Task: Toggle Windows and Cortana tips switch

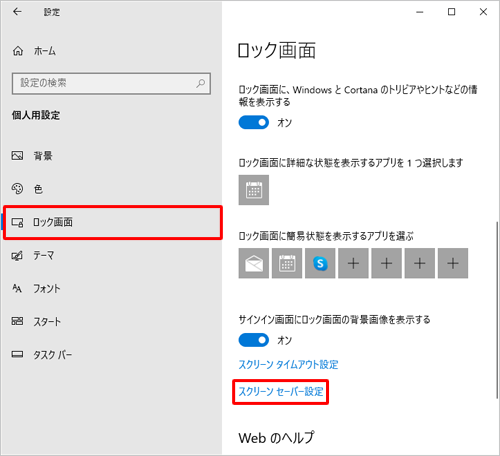Action: 254,123
